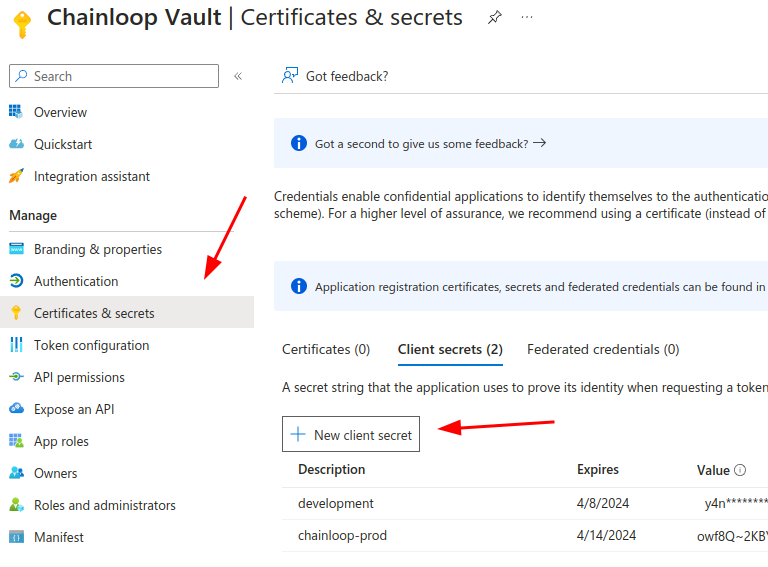Image resolution: width=768 pixels, height=567 pixels.
Task: Switch to the Certificates (0) tab
Action: point(326,349)
